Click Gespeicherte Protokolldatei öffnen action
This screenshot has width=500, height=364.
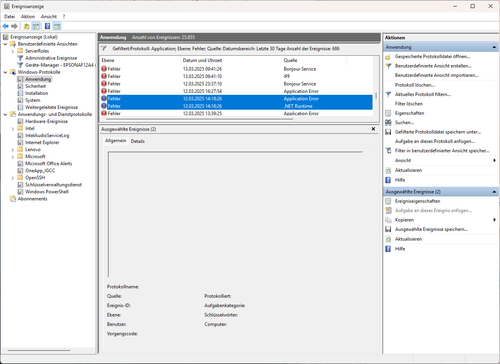click(432, 56)
